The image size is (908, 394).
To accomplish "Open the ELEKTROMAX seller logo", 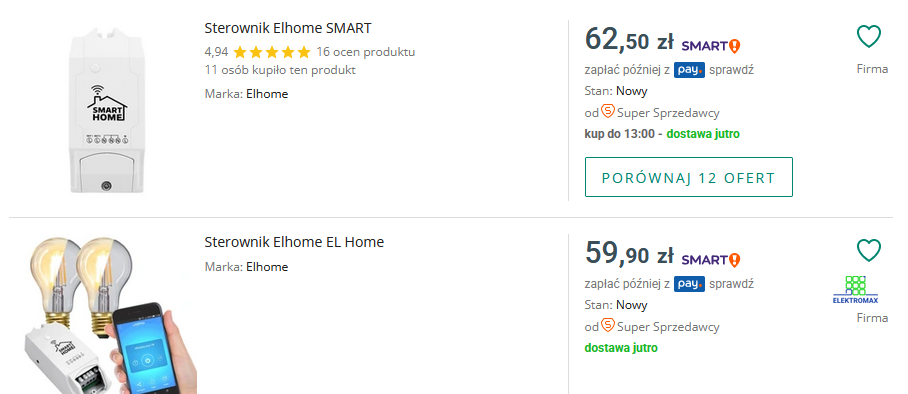I will (x=855, y=290).
